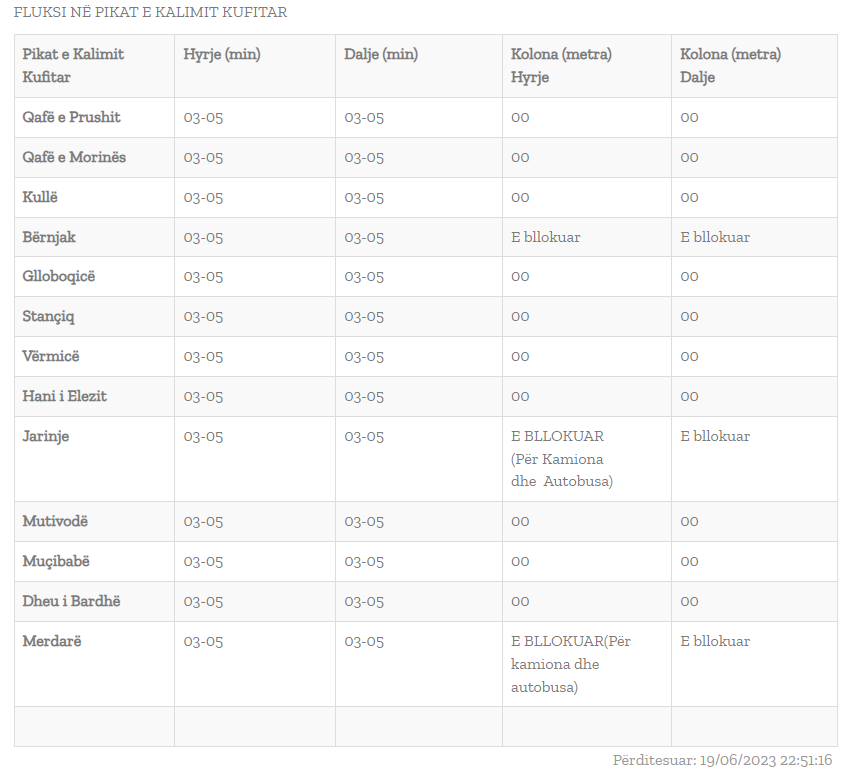The width and height of the screenshot is (853, 783).
Task: Select the Qafë e Morinës row name
Action: coord(74,157)
